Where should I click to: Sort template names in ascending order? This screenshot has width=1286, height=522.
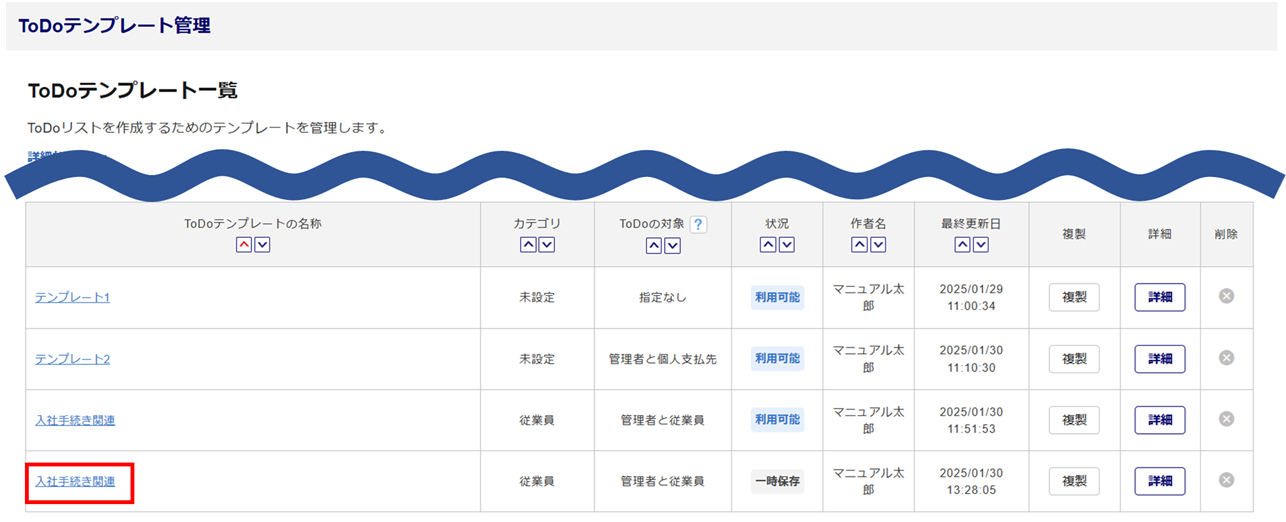tap(244, 245)
